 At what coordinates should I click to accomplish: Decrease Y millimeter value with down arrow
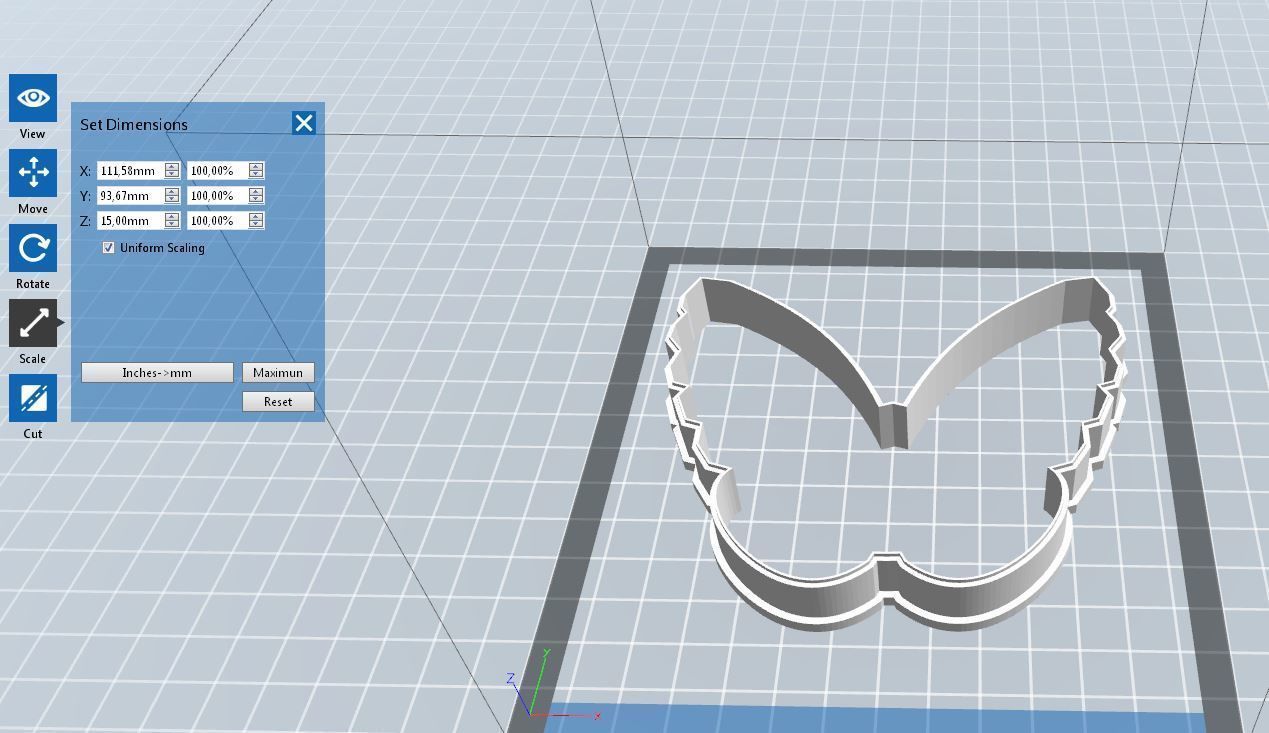(x=172, y=200)
